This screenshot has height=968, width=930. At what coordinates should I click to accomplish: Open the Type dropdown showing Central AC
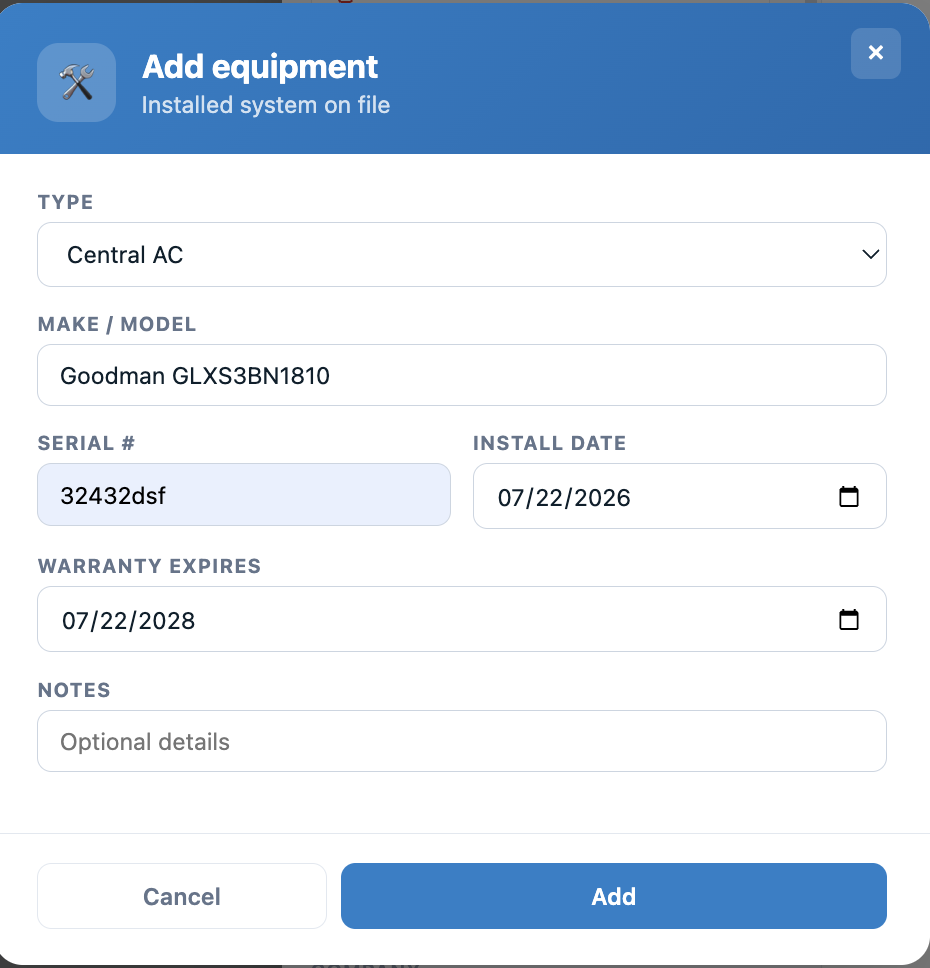(x=462, y=254)
